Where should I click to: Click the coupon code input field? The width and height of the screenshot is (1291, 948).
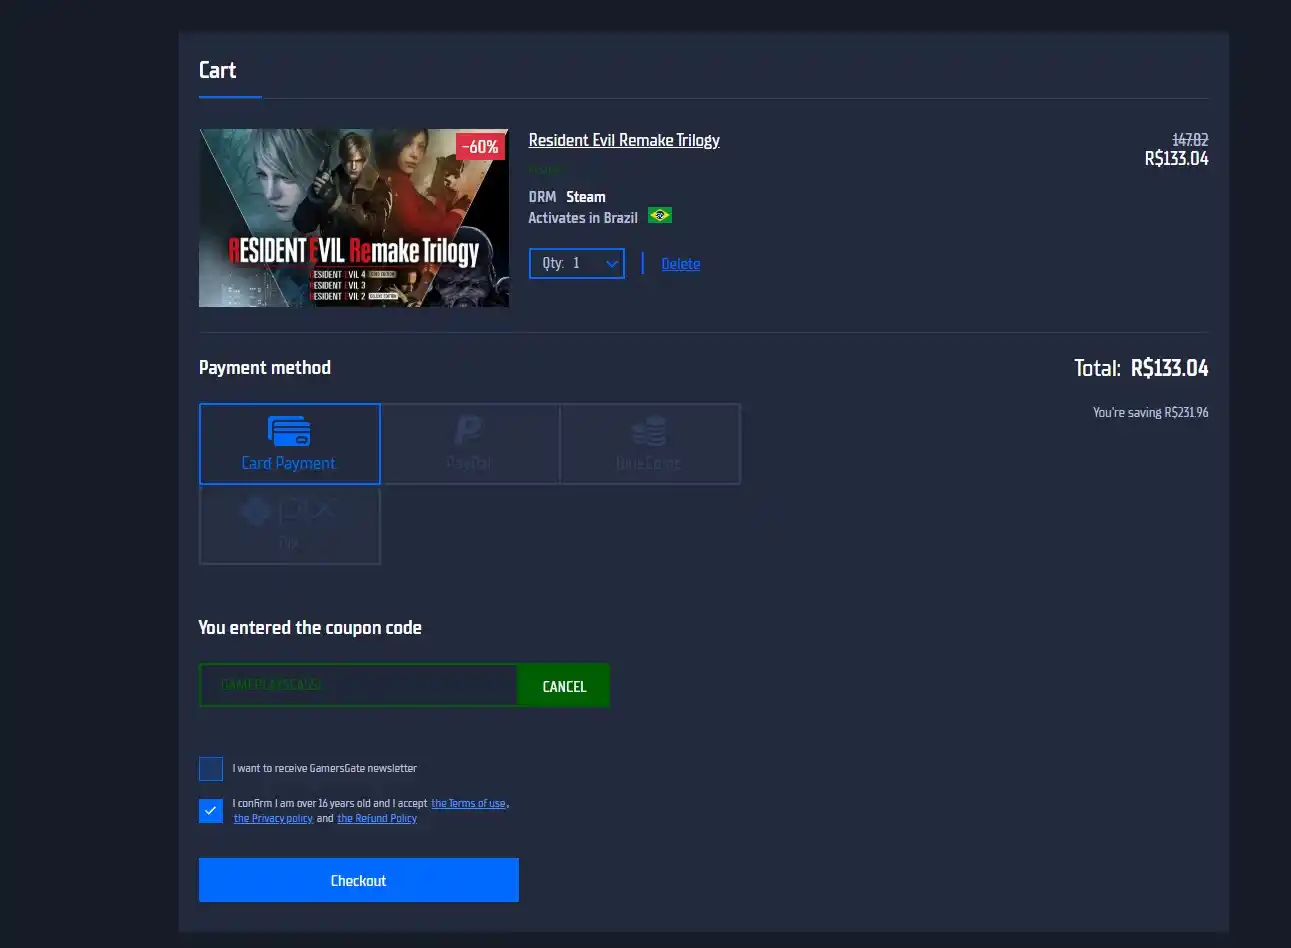(358, 686)
